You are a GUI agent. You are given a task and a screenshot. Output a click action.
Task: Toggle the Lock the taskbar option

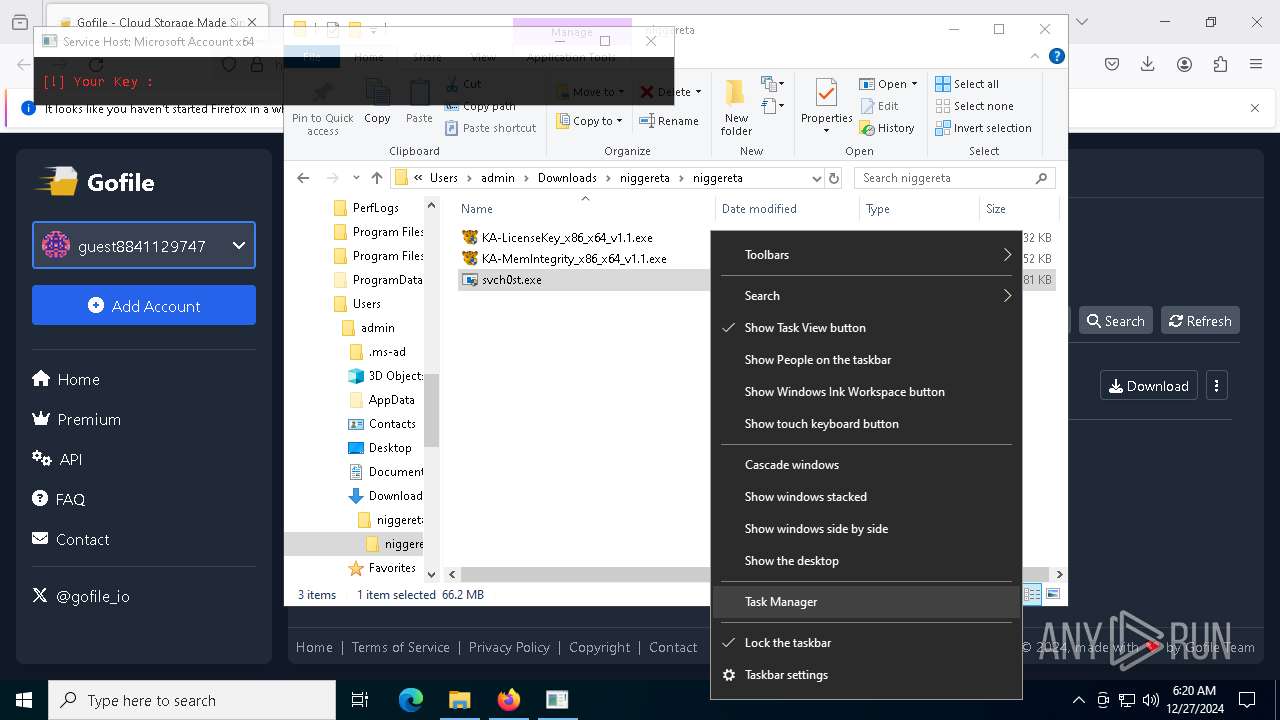pos(866,643)
